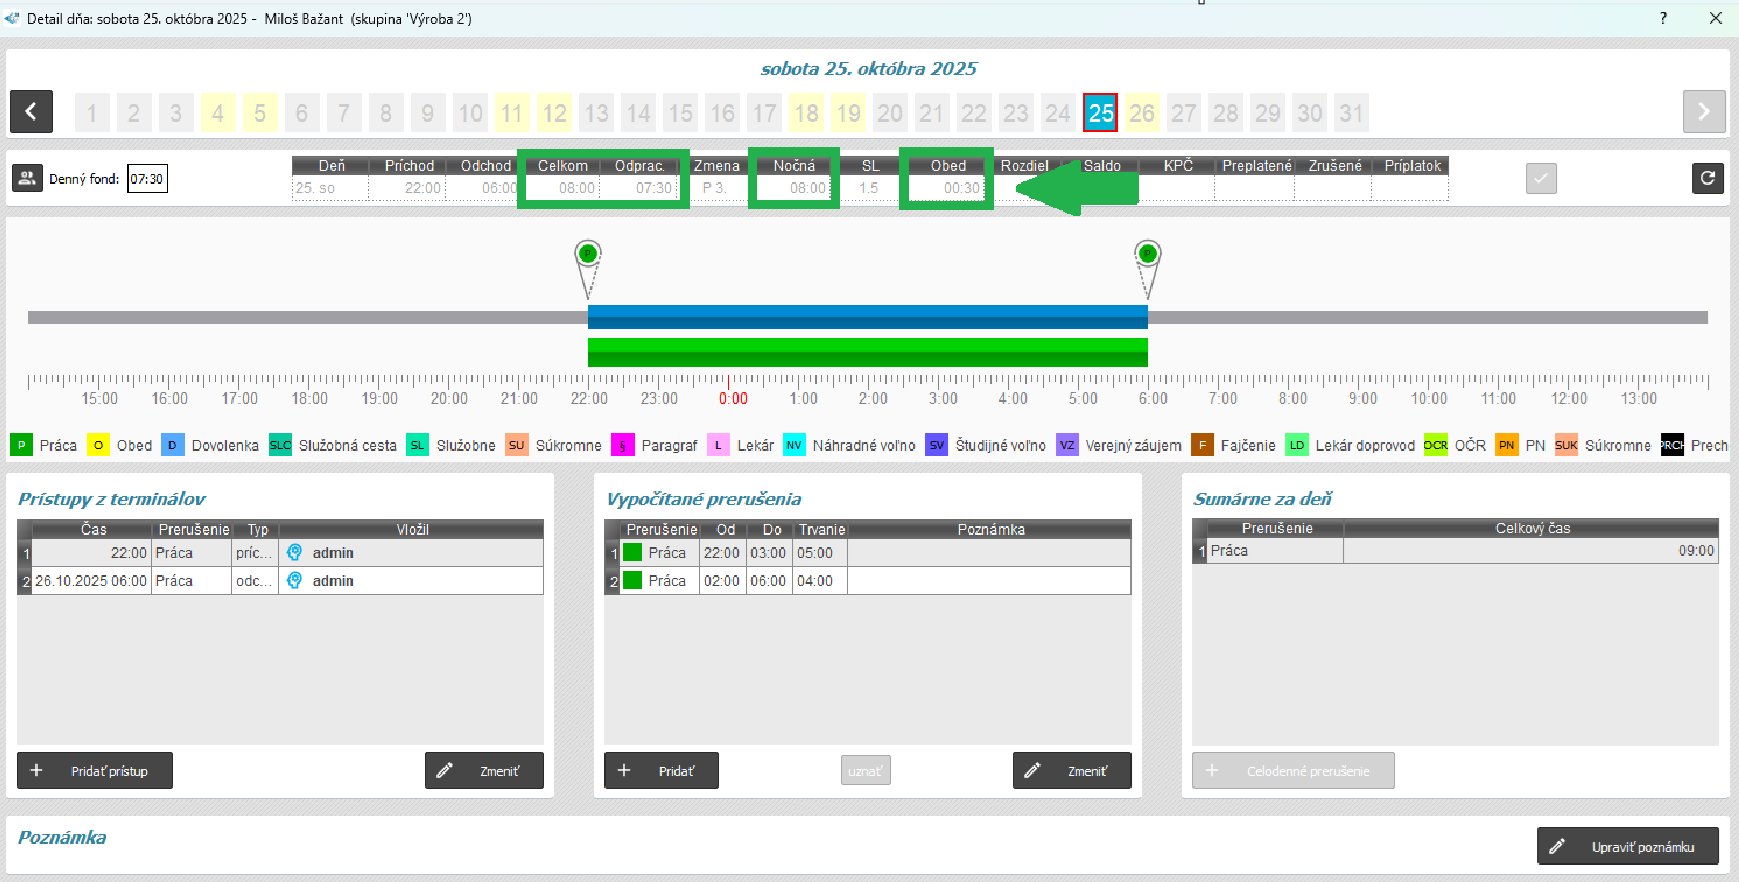Viewport: 1739px width, 882px height.
Task: Select day 26 in the calendar strip
Action: 1142,113
